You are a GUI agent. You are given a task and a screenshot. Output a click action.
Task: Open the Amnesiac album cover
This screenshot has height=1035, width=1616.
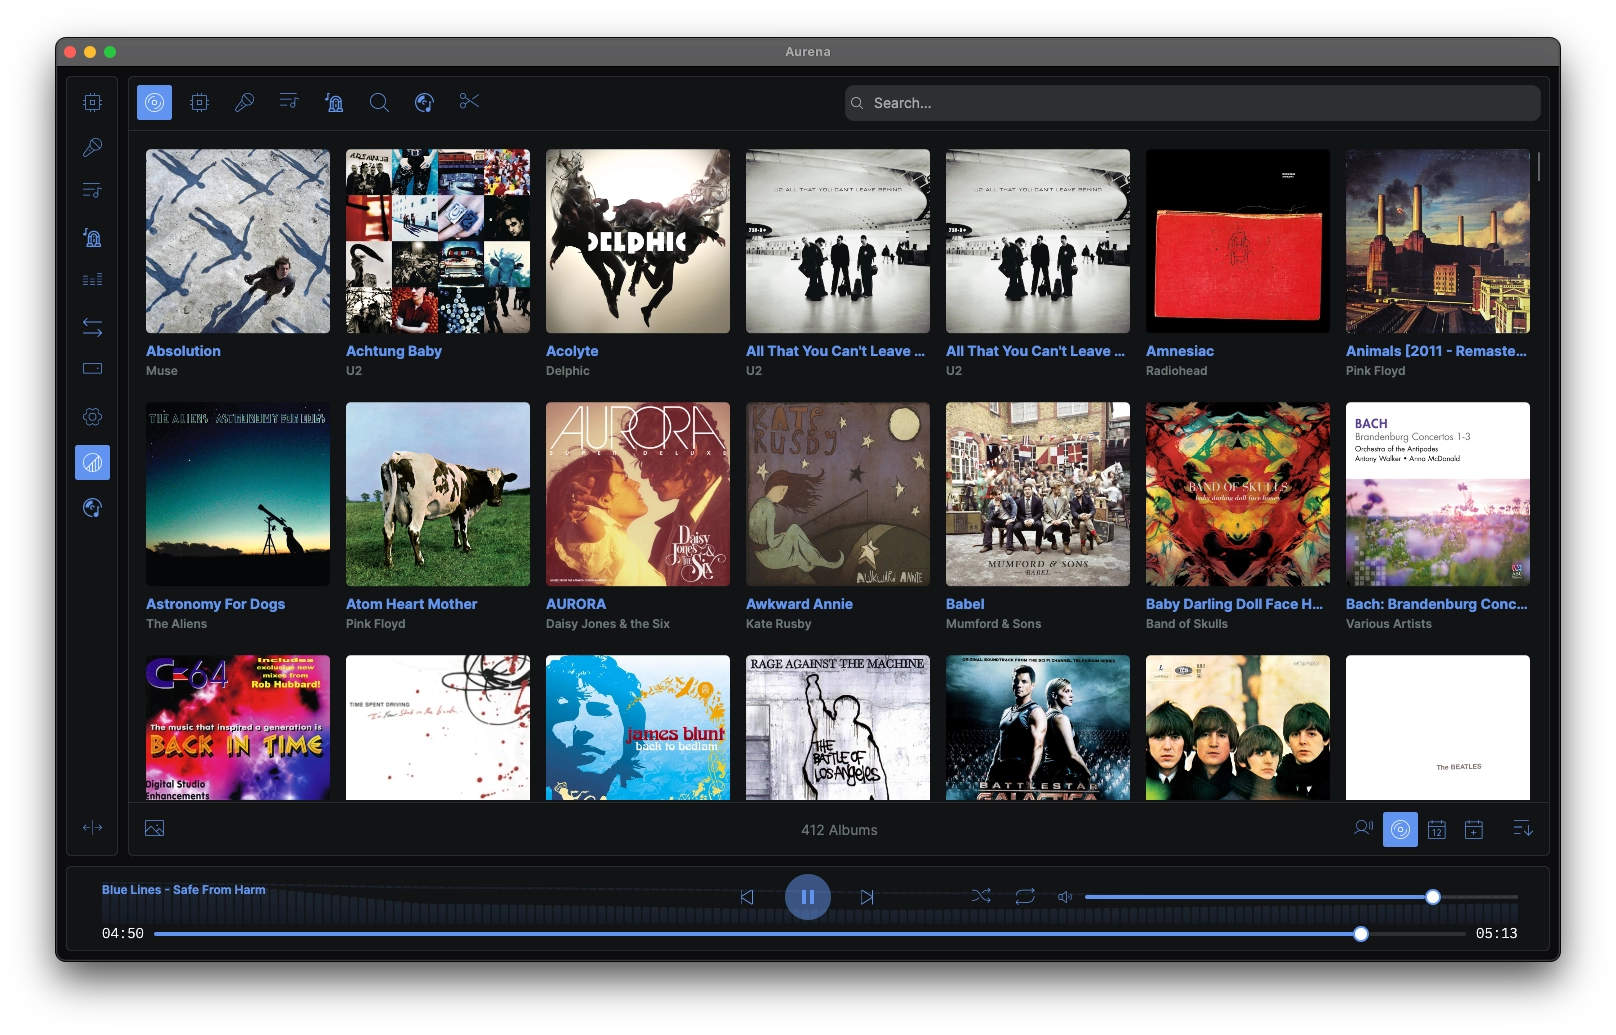(1238, 241)
